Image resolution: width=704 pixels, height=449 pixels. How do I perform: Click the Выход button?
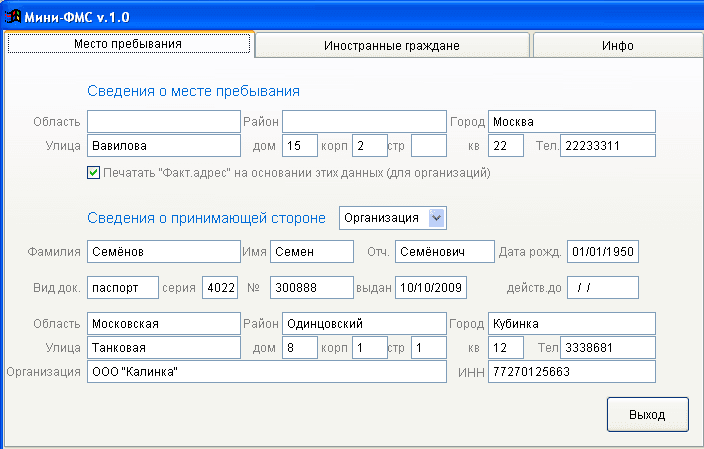(x=647, y=414)
